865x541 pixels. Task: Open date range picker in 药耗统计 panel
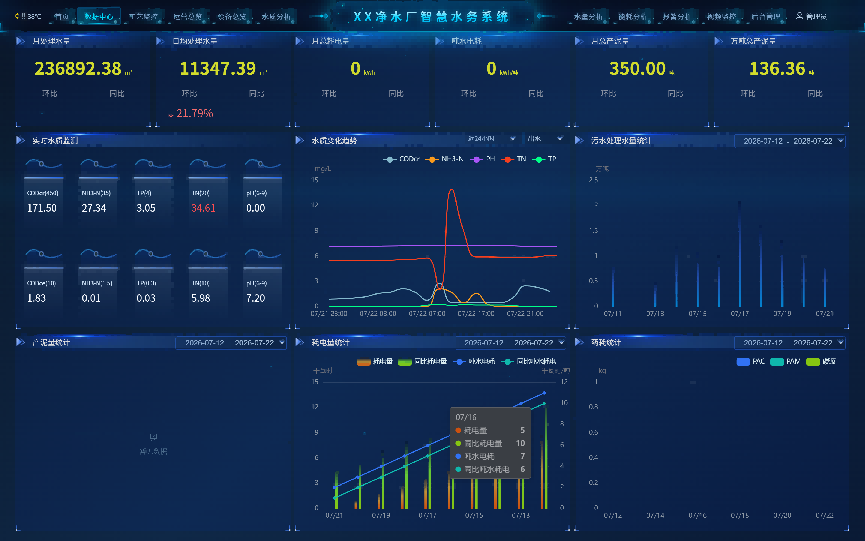tap(789, 342)
